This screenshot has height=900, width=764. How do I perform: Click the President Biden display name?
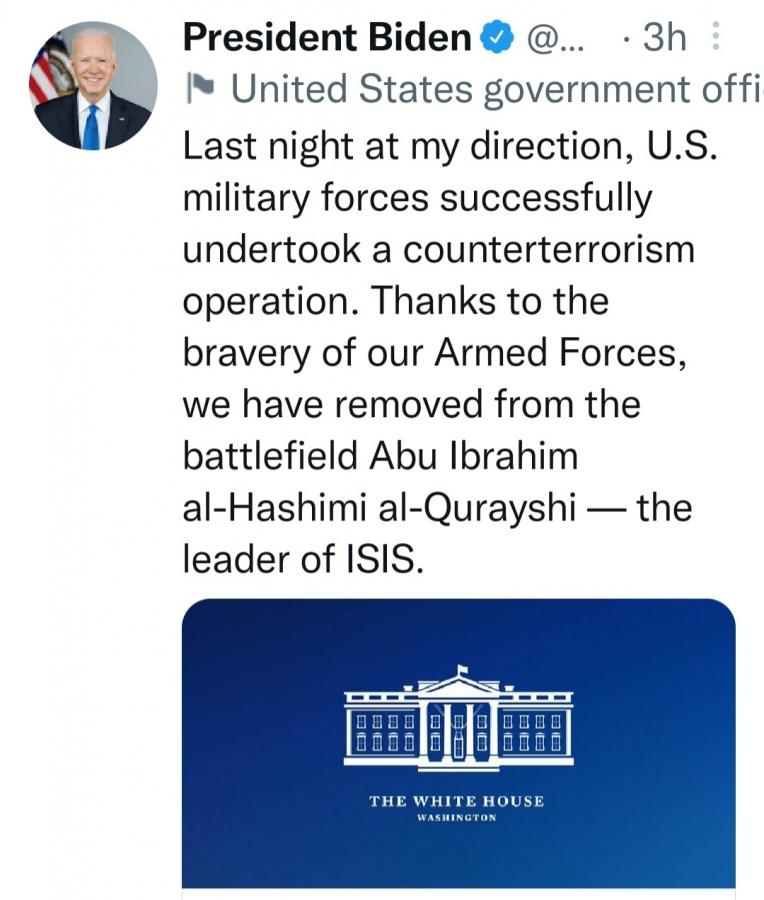[x=327, y=38]
